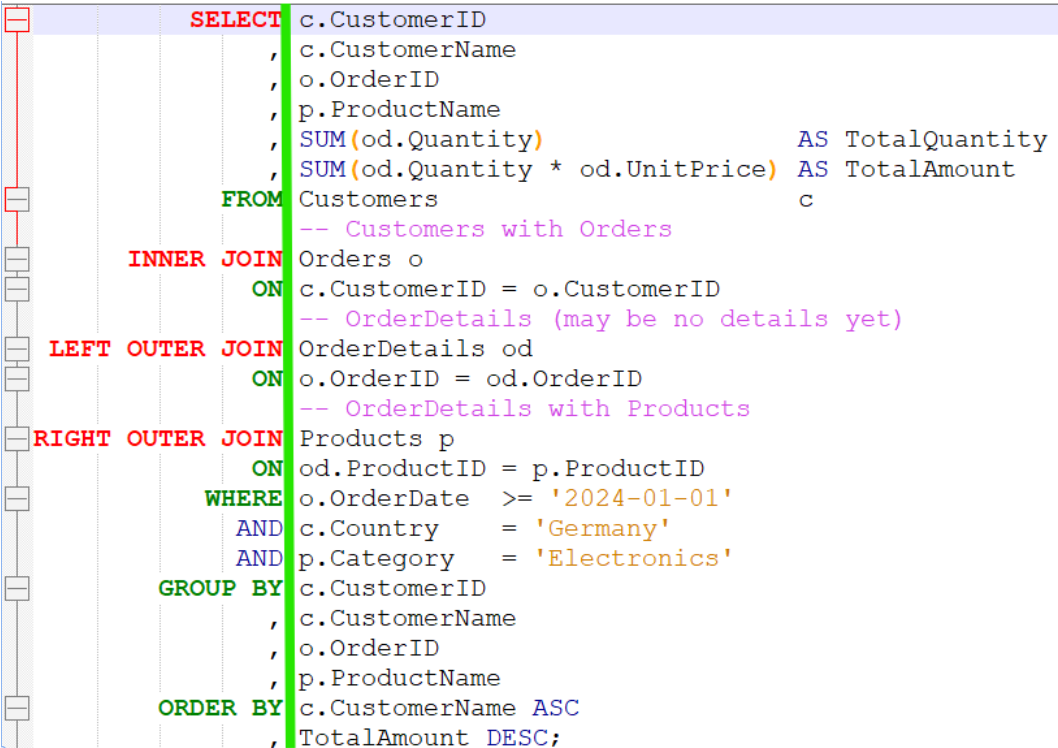
Task: Collapse the WHERE clause fold marker
Action: click(17, 498)
